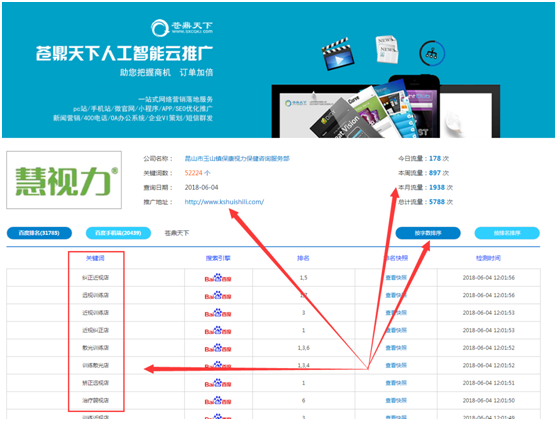Click the 苍鼎天下 circular logo in the banner
This screenshot has width=557, height=421.
pyautogui.click(x=160, y=28)
